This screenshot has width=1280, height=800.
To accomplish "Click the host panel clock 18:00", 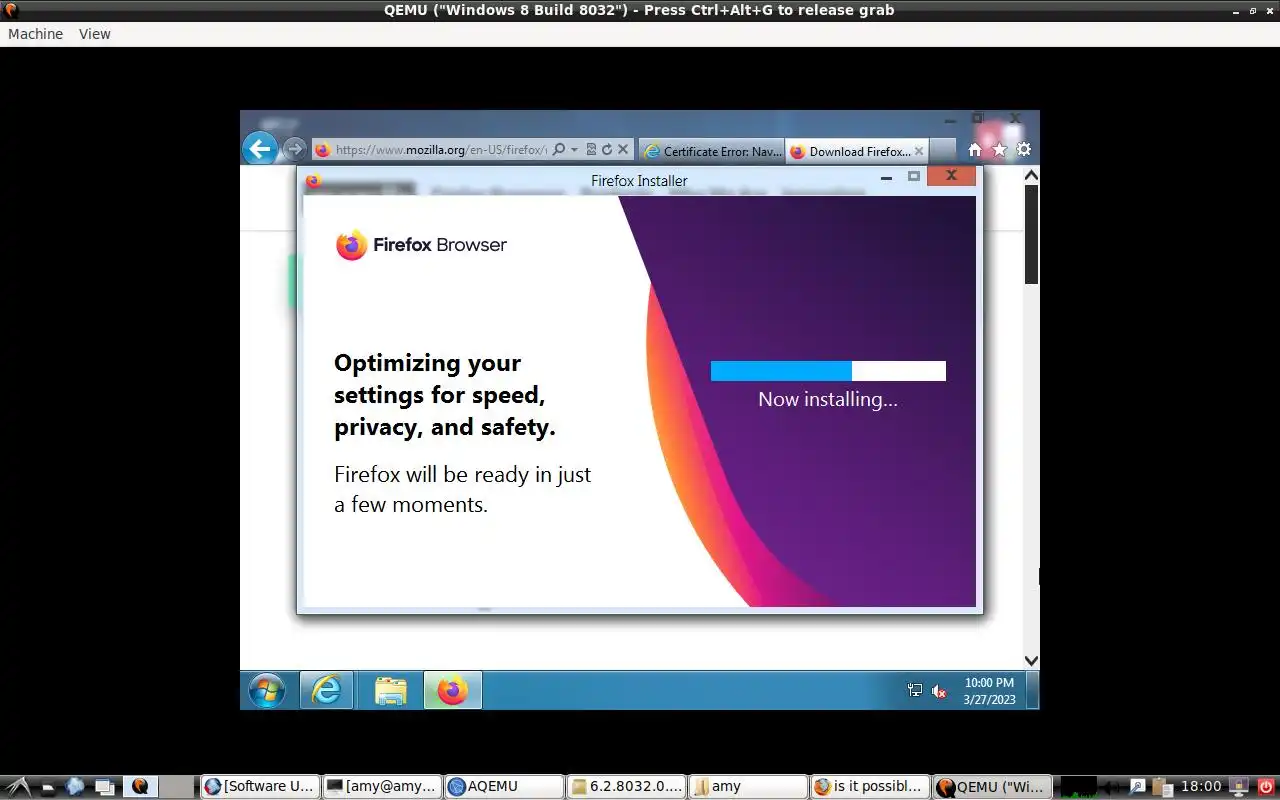I will (1201, 787).
